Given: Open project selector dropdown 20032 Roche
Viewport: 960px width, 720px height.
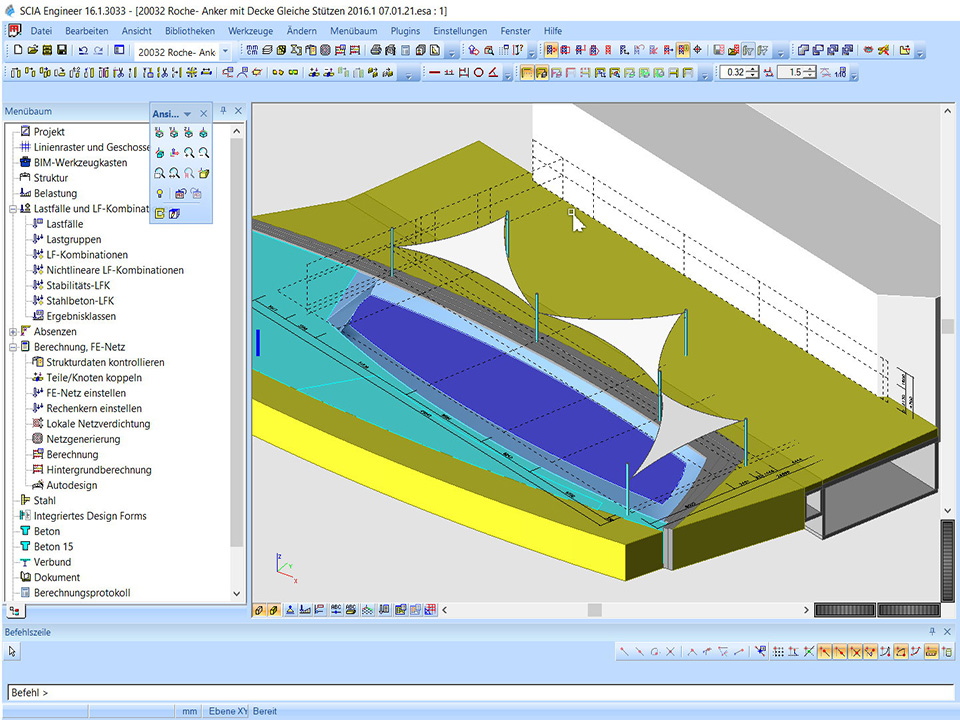Looking at the screenshot, I should [224, 51].
